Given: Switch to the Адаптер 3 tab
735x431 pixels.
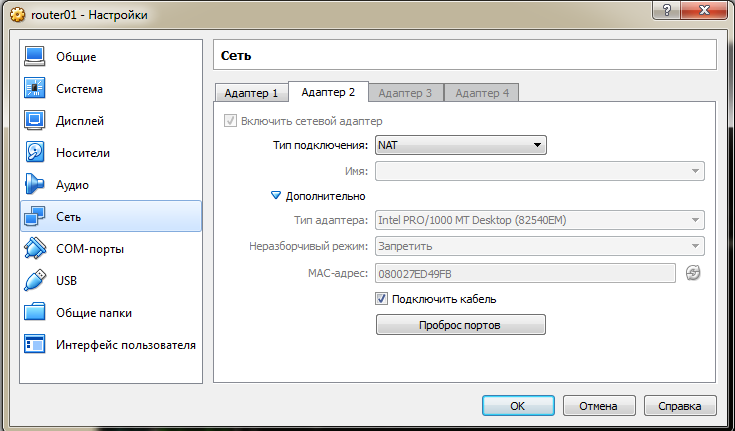Looking at the screenshot, I should (x=405, y=93).
